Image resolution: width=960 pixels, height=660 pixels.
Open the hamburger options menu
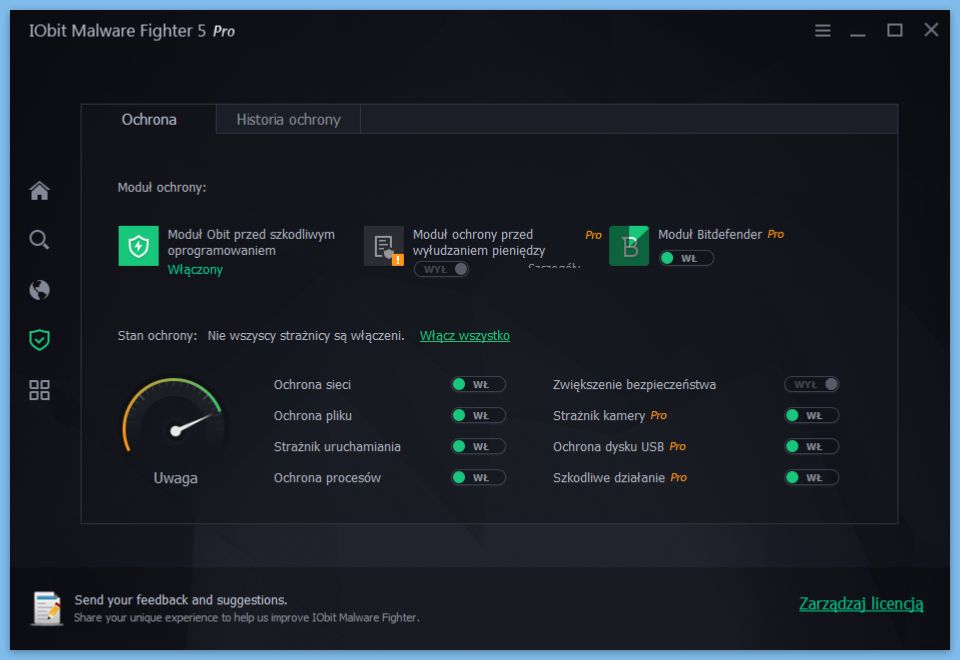click(x=823, y=30)
